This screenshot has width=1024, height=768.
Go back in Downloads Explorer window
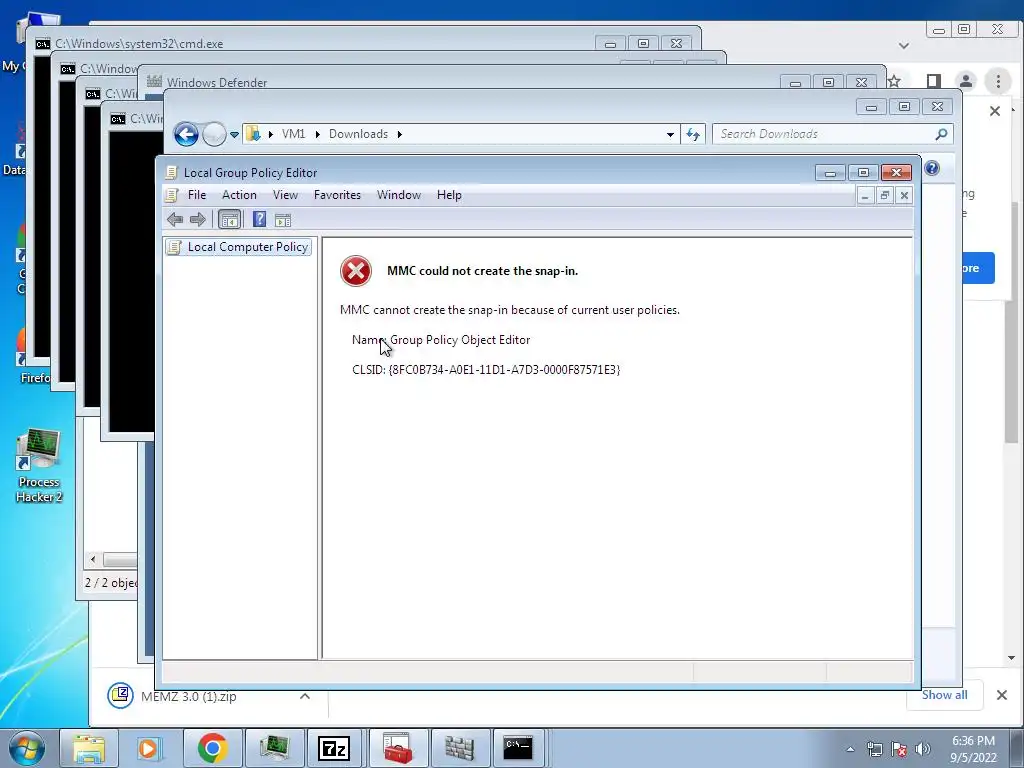[186, 135]
